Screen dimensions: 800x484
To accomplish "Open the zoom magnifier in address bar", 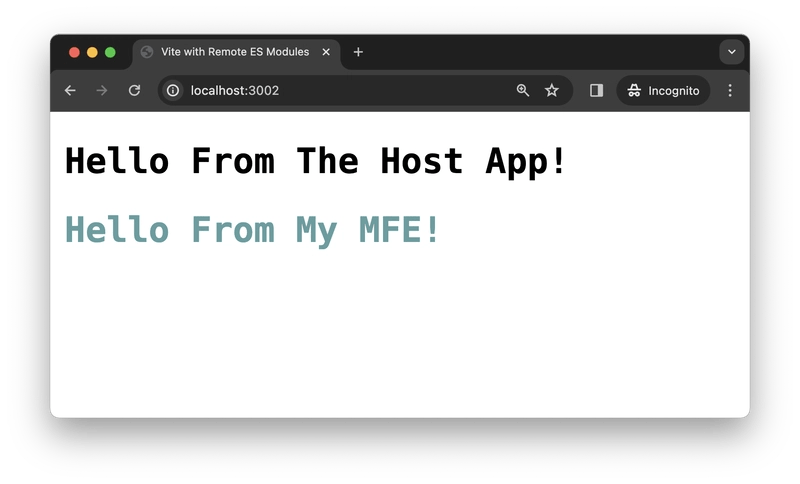I will click(522, 90).
